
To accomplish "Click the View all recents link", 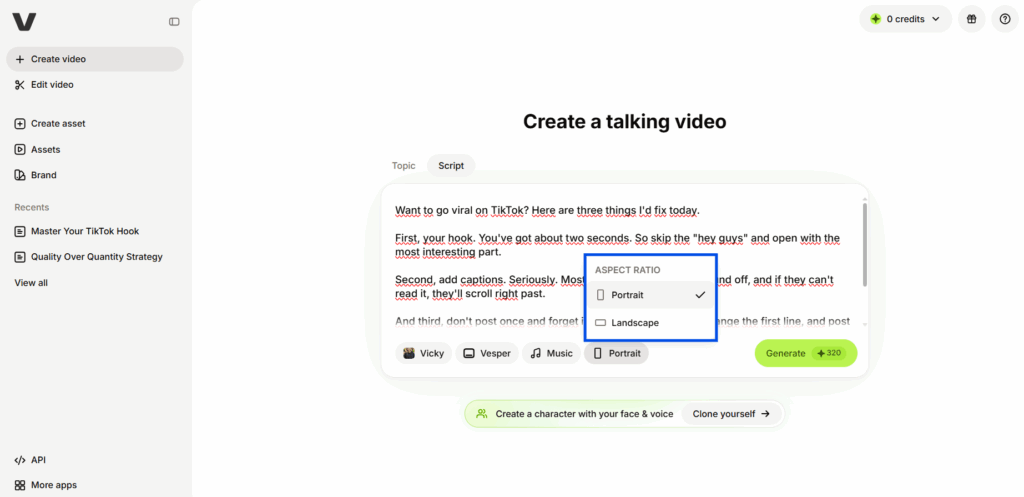I will click(31, 283).
